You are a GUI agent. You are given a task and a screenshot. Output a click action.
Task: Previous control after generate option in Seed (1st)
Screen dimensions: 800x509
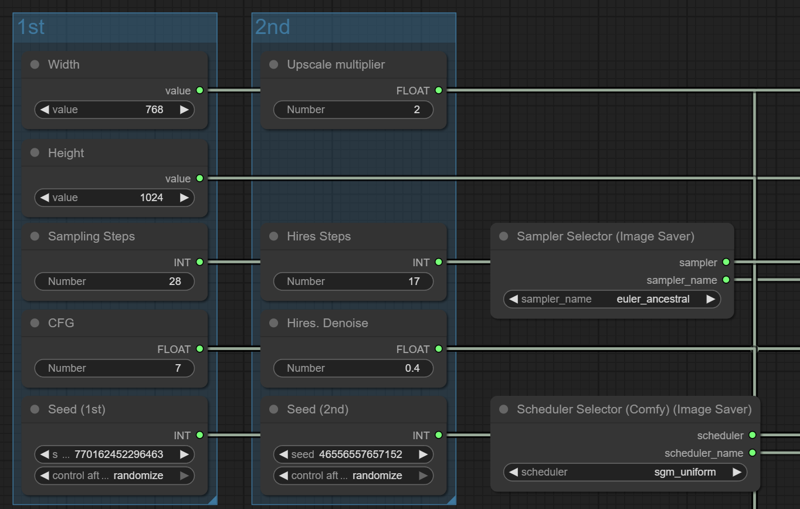click(x=44, y=476)
